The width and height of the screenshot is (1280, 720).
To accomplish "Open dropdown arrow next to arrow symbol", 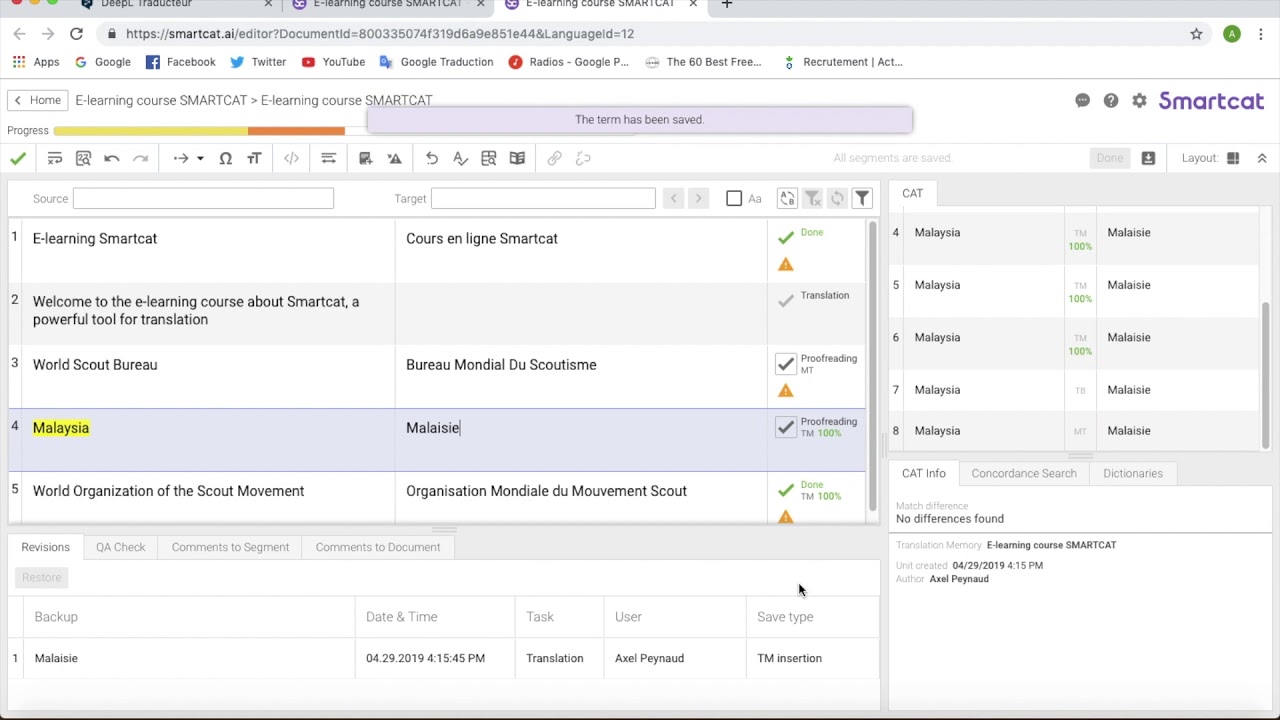I will [200, 158].
